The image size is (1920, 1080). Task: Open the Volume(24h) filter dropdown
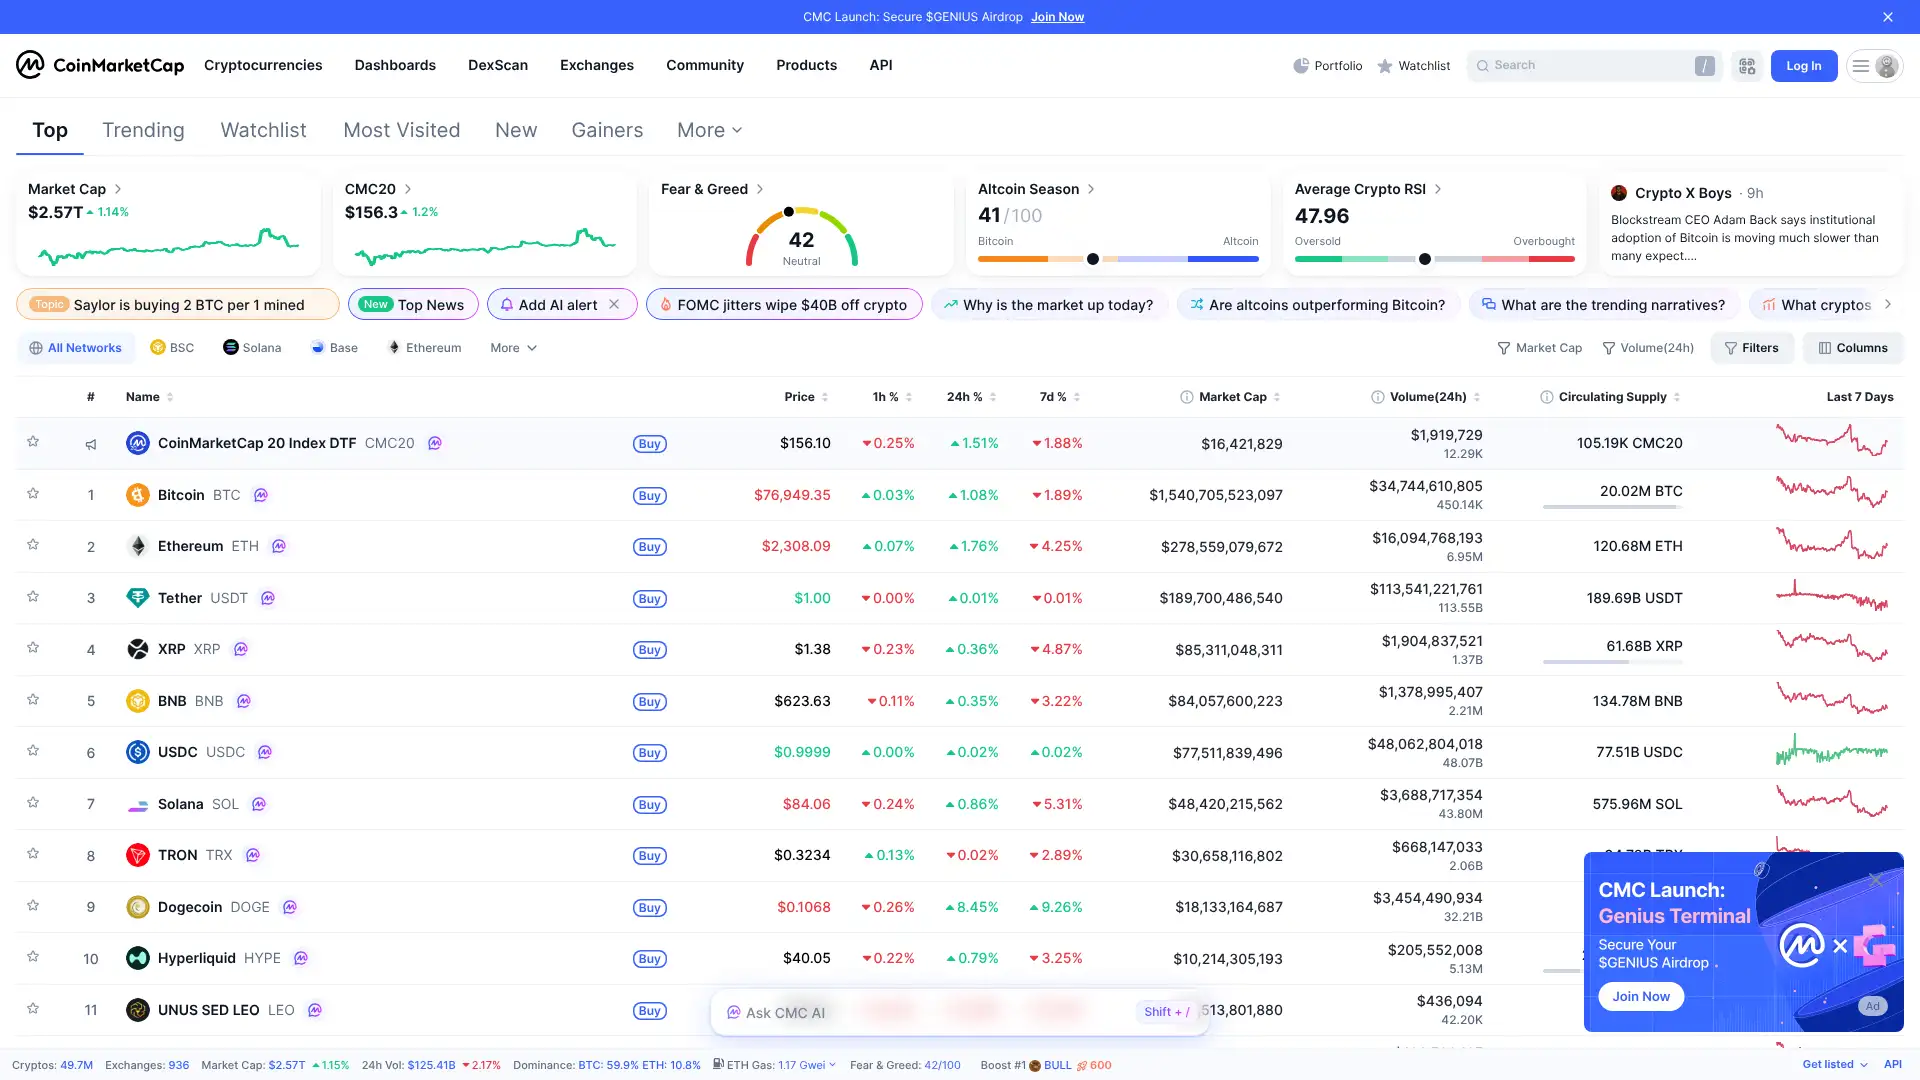click(x=1648, y=348)
